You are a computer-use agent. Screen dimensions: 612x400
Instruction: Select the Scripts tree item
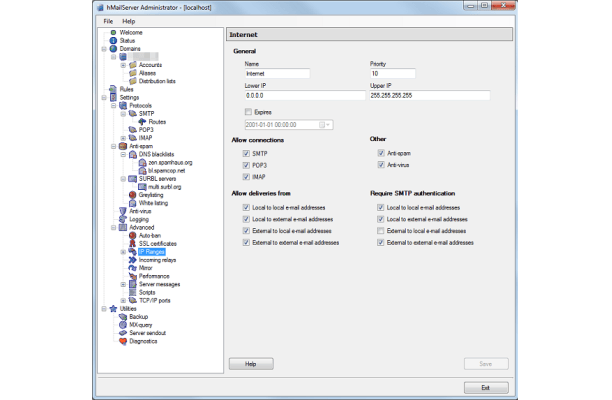pyautogui.click(x=147, y=292)
